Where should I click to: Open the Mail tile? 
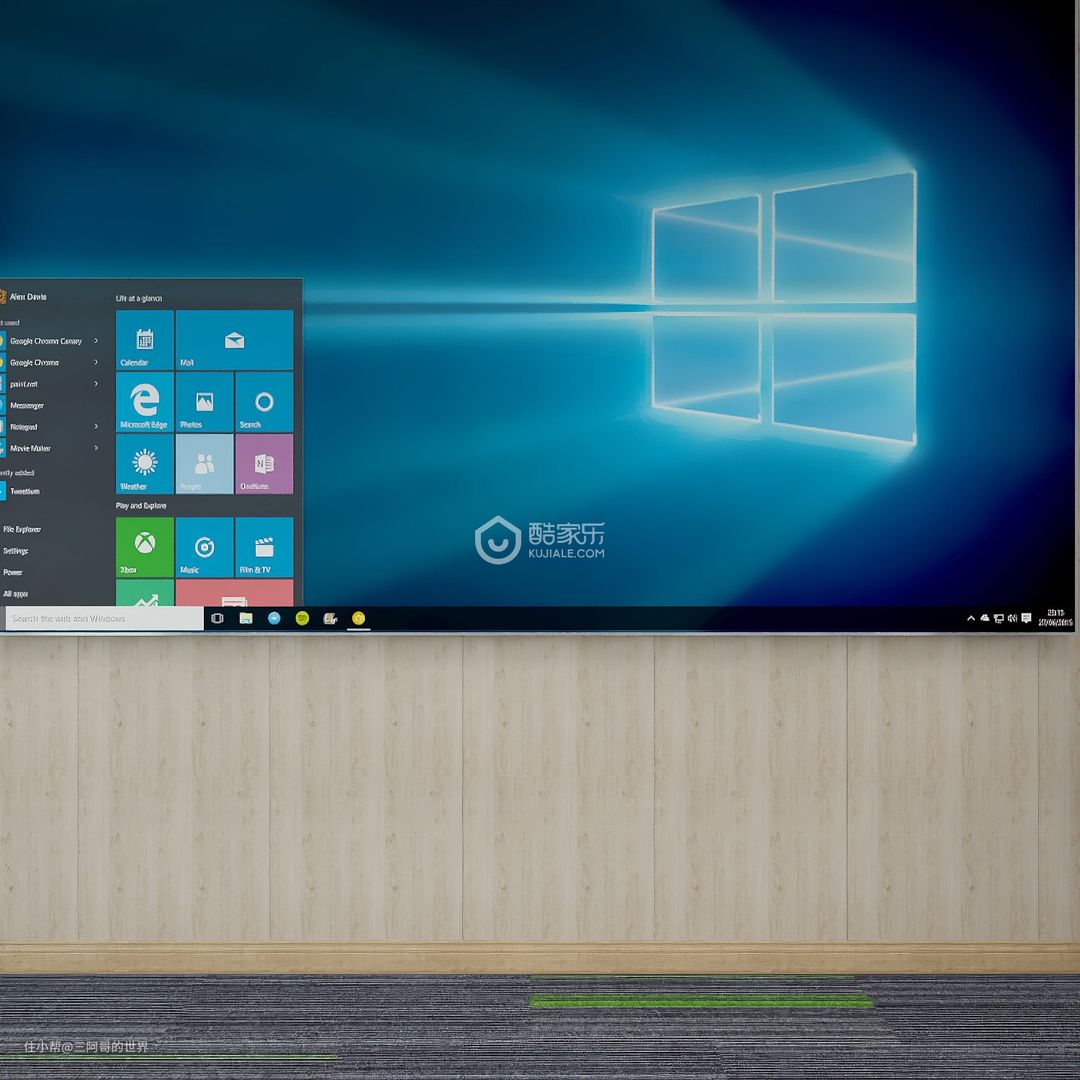tap(234, 340)
